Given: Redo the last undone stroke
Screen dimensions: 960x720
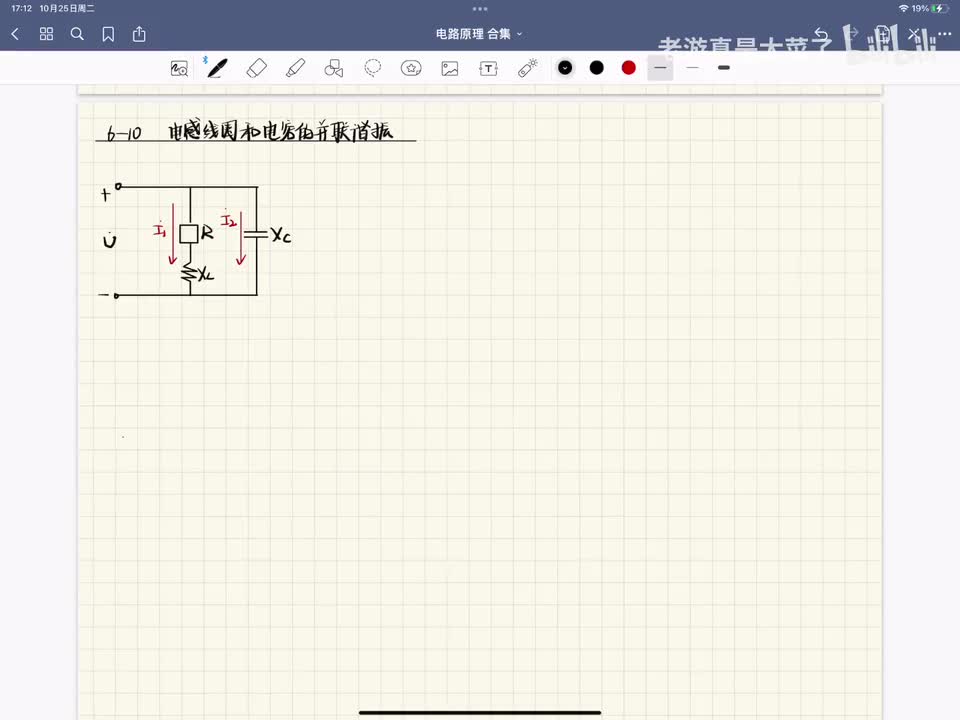Looking at the screenshot, I should 852,34.
